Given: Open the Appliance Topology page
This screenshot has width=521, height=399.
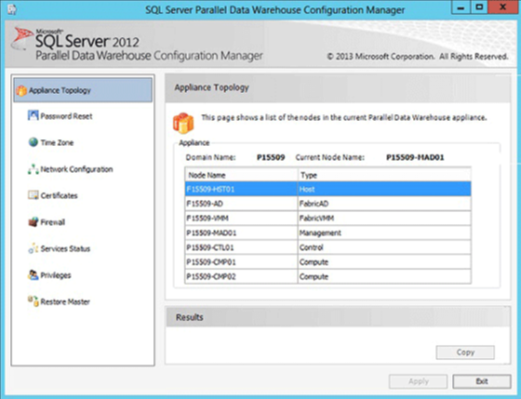Looking at the screenshot, I should 83,90.
